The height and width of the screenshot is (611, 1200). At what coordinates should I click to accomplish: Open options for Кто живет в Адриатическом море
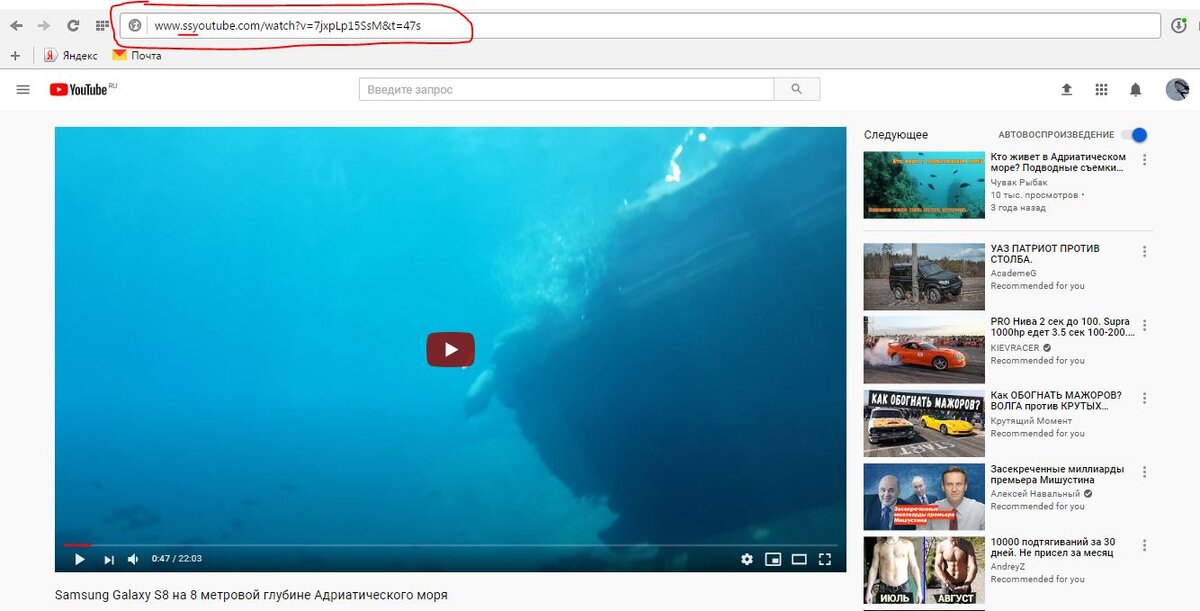(1144, 160)
